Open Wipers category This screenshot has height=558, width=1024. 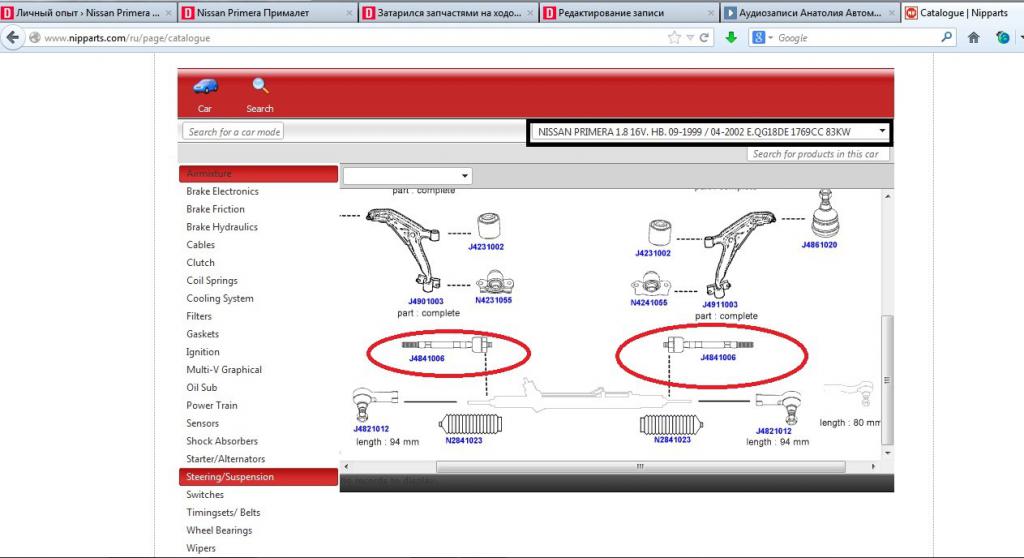pyautogui.click(x=200, y=548)
